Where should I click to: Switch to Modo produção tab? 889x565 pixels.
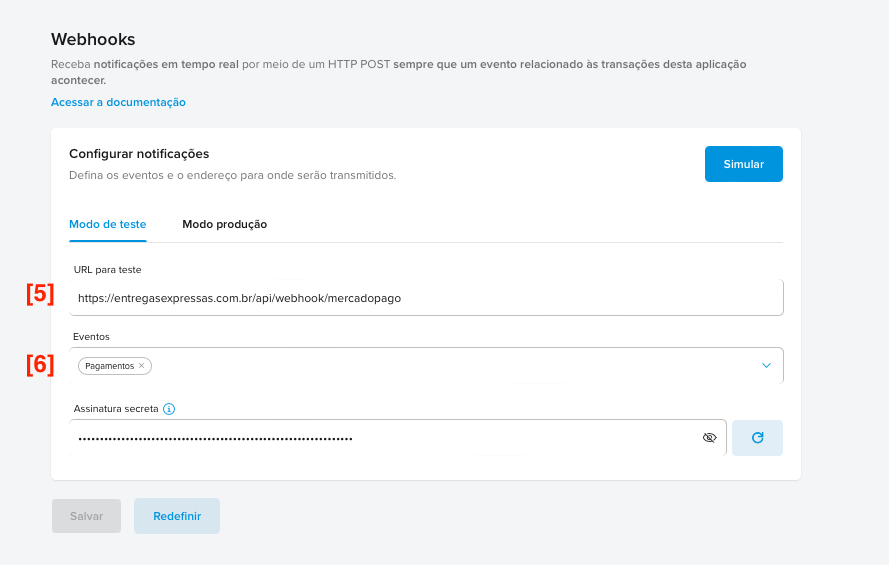[x=224, y=224]
